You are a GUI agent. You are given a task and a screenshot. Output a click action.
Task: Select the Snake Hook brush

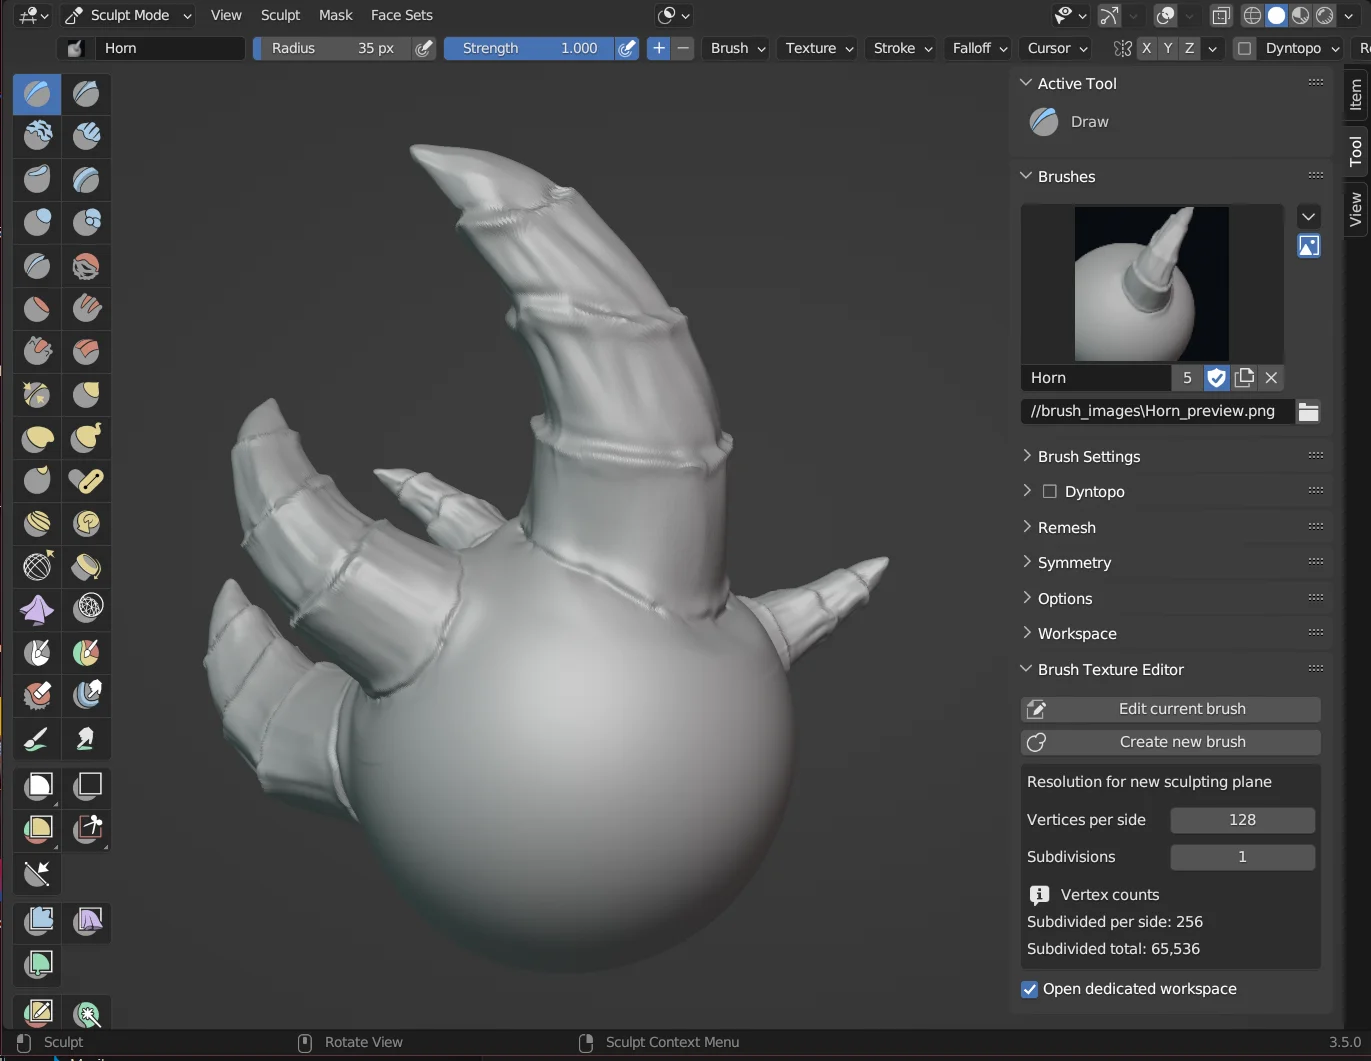tap(86, 437)
